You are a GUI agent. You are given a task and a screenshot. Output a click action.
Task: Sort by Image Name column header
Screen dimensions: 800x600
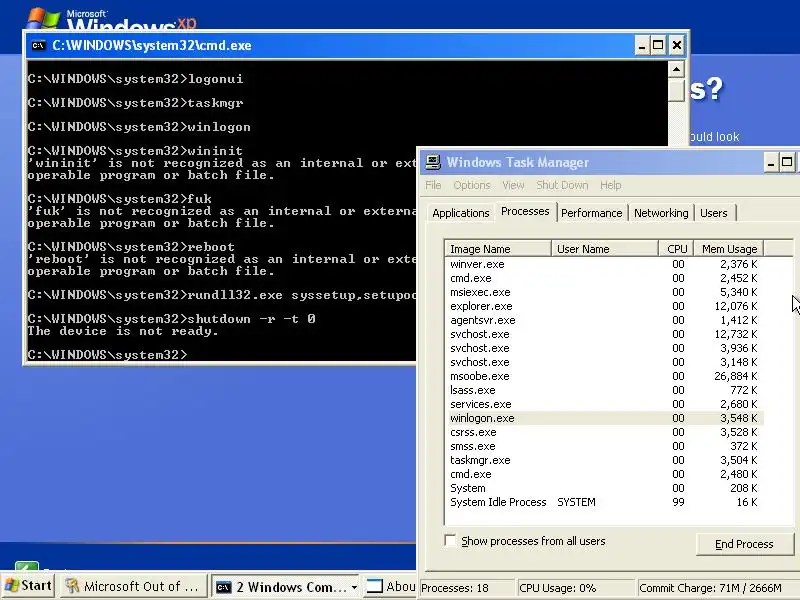[498, 248]
